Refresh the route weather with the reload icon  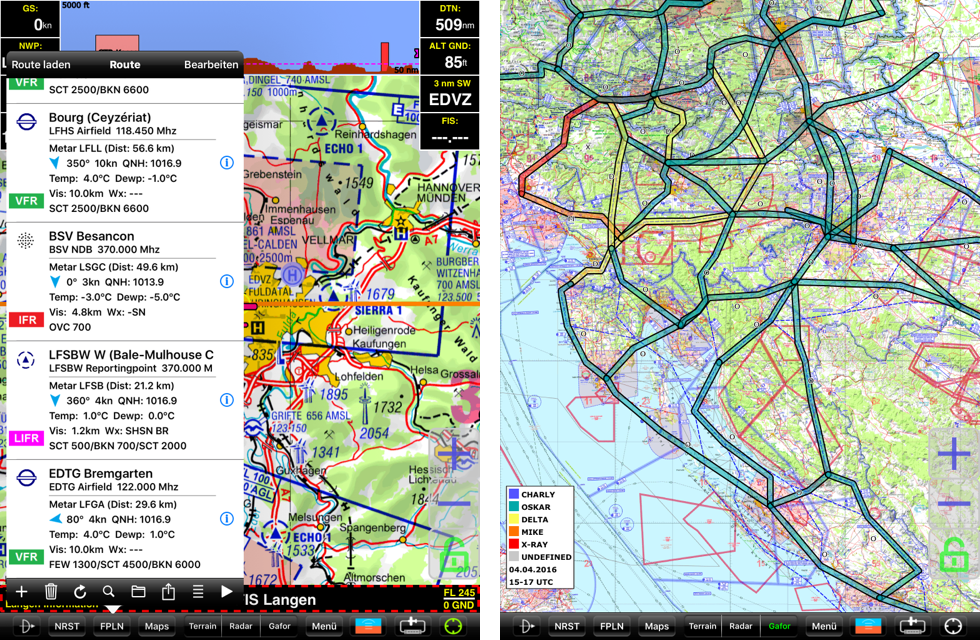[80, 591]
